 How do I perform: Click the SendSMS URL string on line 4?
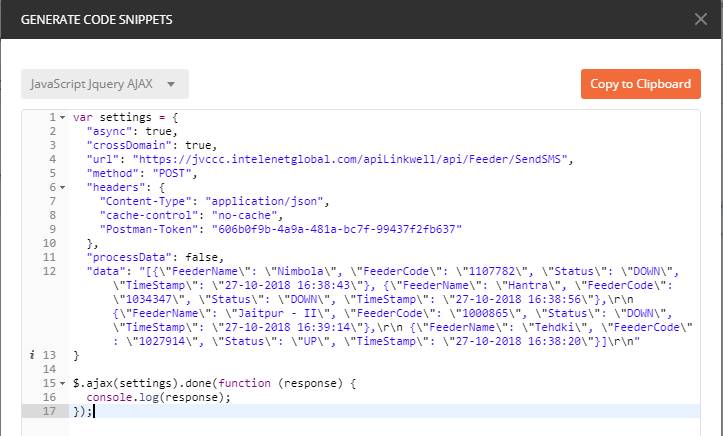tap(350, 159)
